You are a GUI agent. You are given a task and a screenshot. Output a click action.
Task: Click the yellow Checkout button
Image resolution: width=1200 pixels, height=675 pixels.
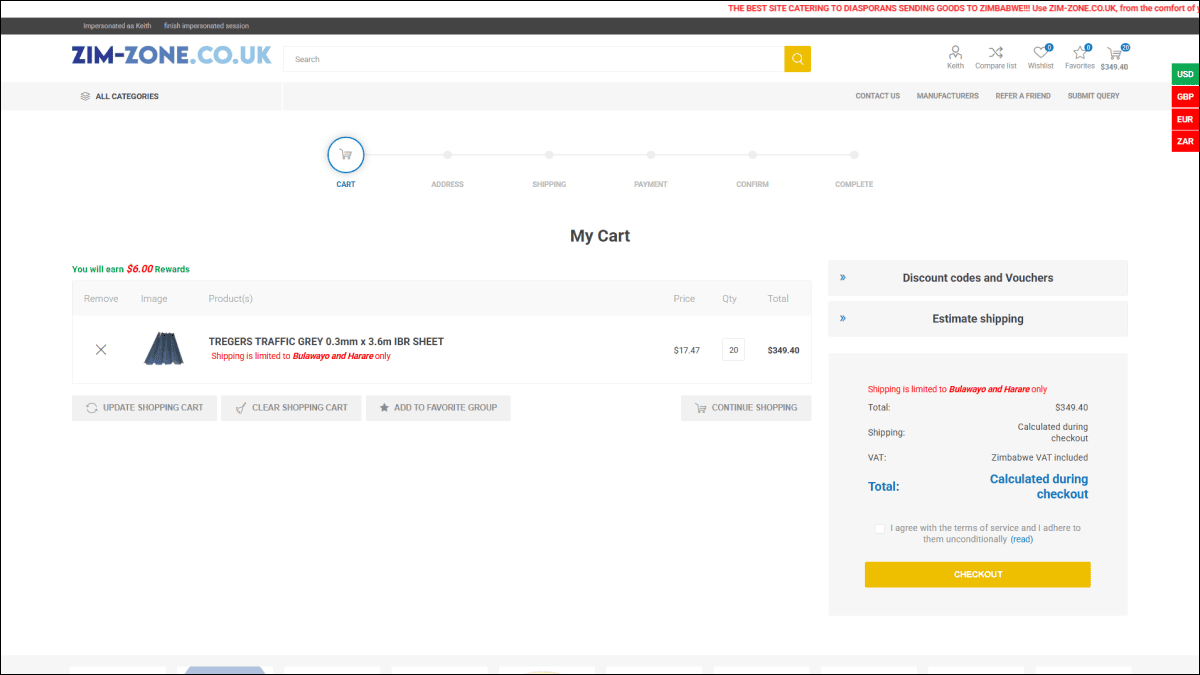[978, 574]
